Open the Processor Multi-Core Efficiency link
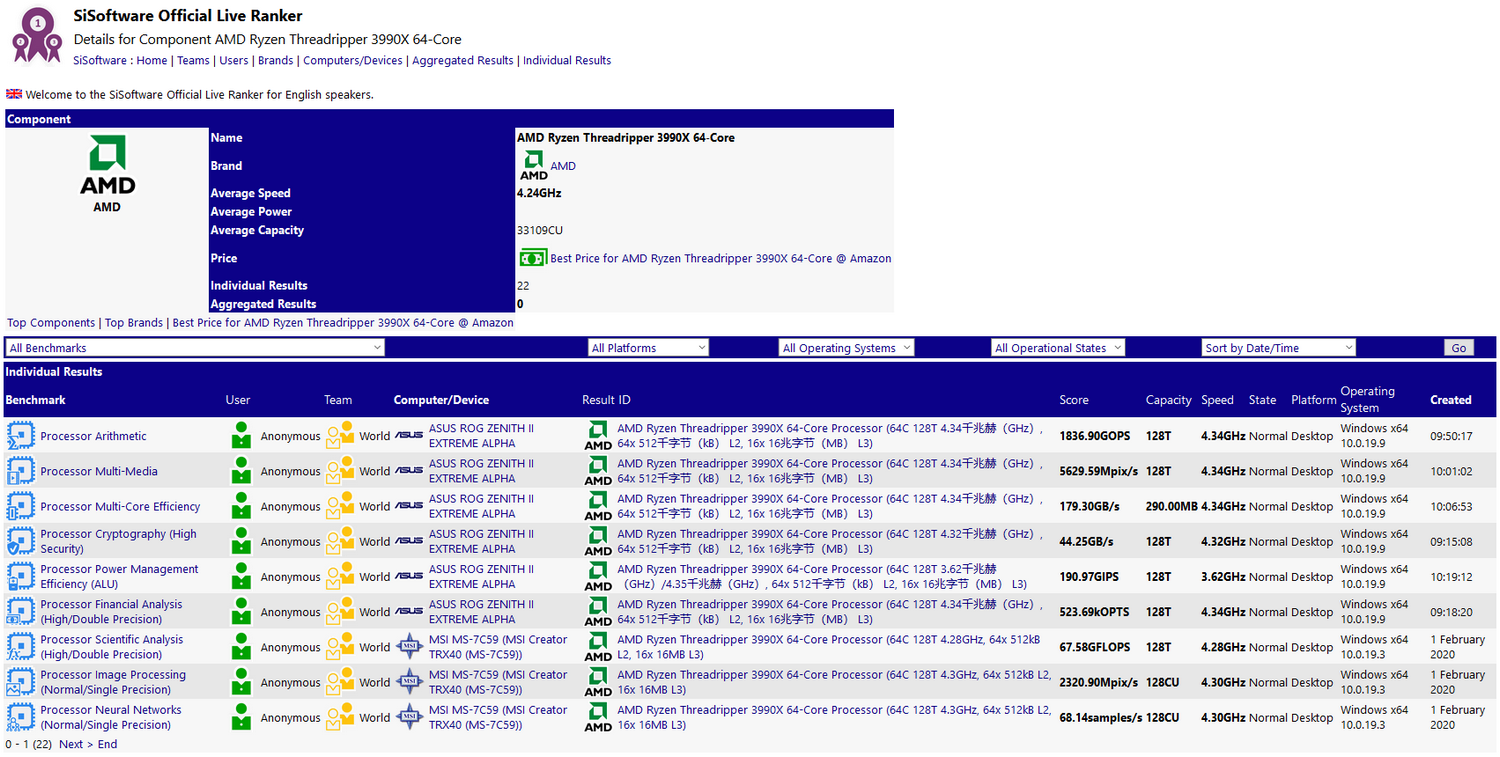 click(120, 506)
